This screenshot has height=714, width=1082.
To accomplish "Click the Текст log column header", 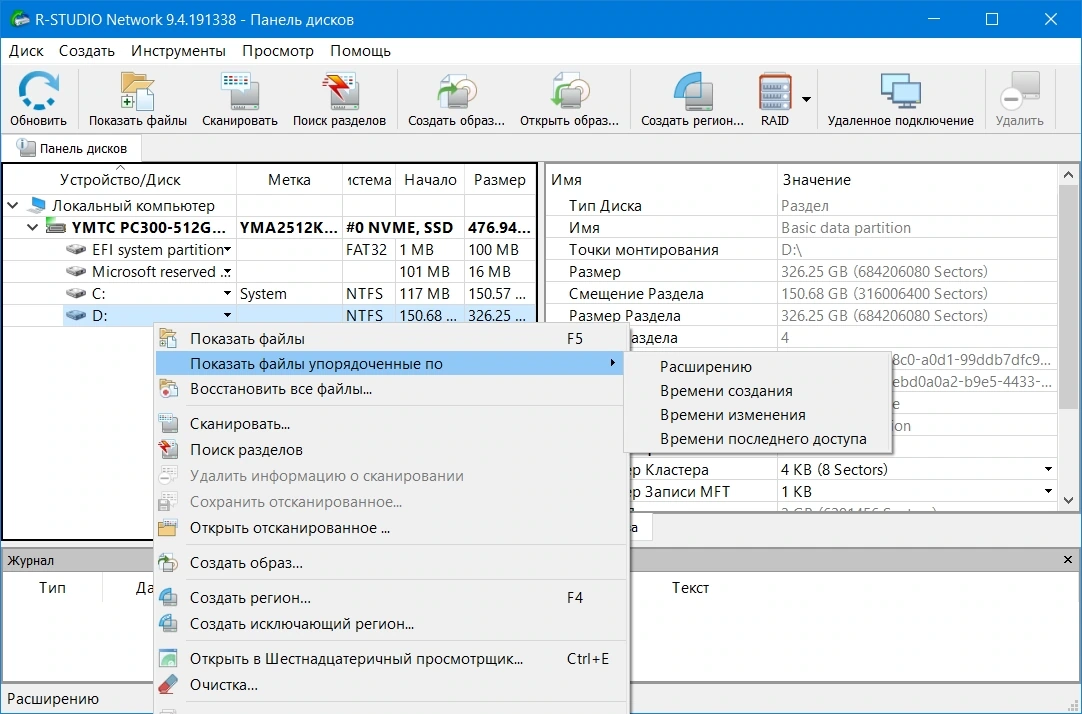I will [x=690, y=588].
